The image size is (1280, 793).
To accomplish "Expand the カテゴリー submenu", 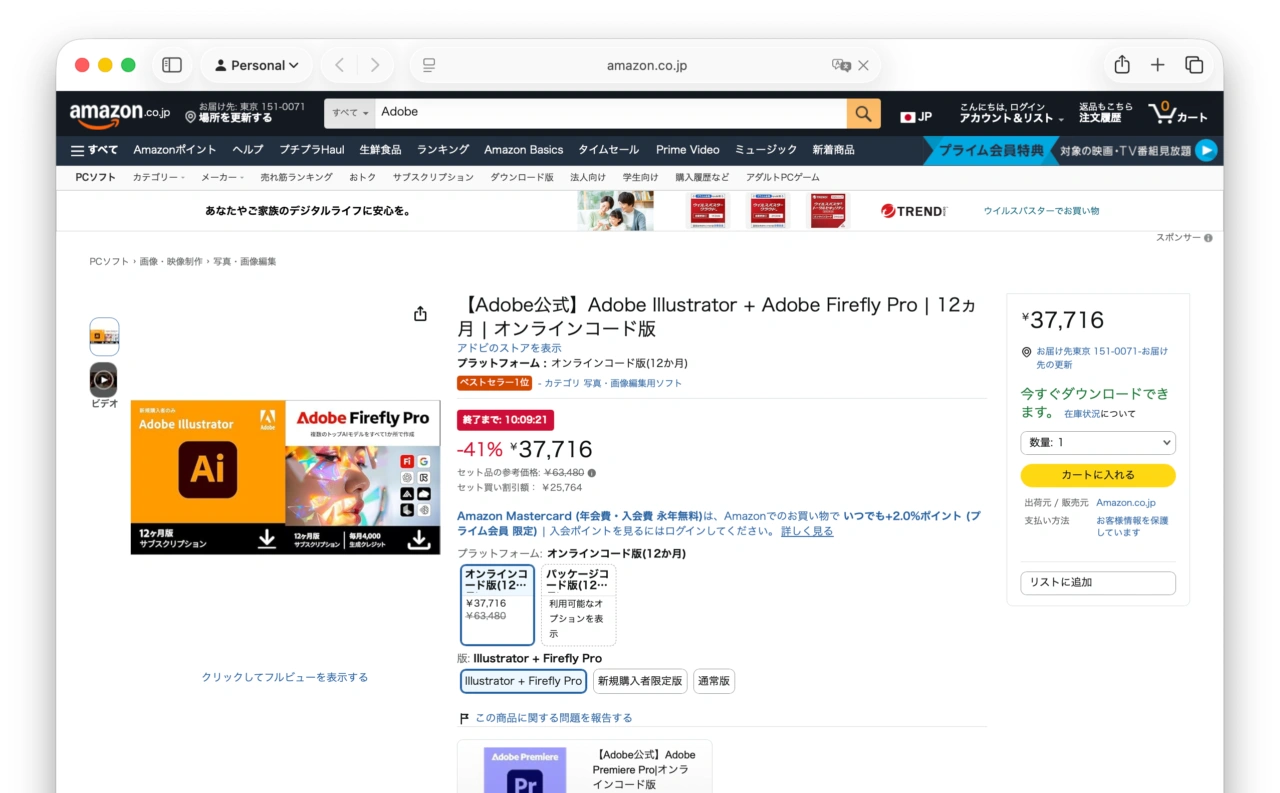I will pyautogui.click(x=159, y=177).
